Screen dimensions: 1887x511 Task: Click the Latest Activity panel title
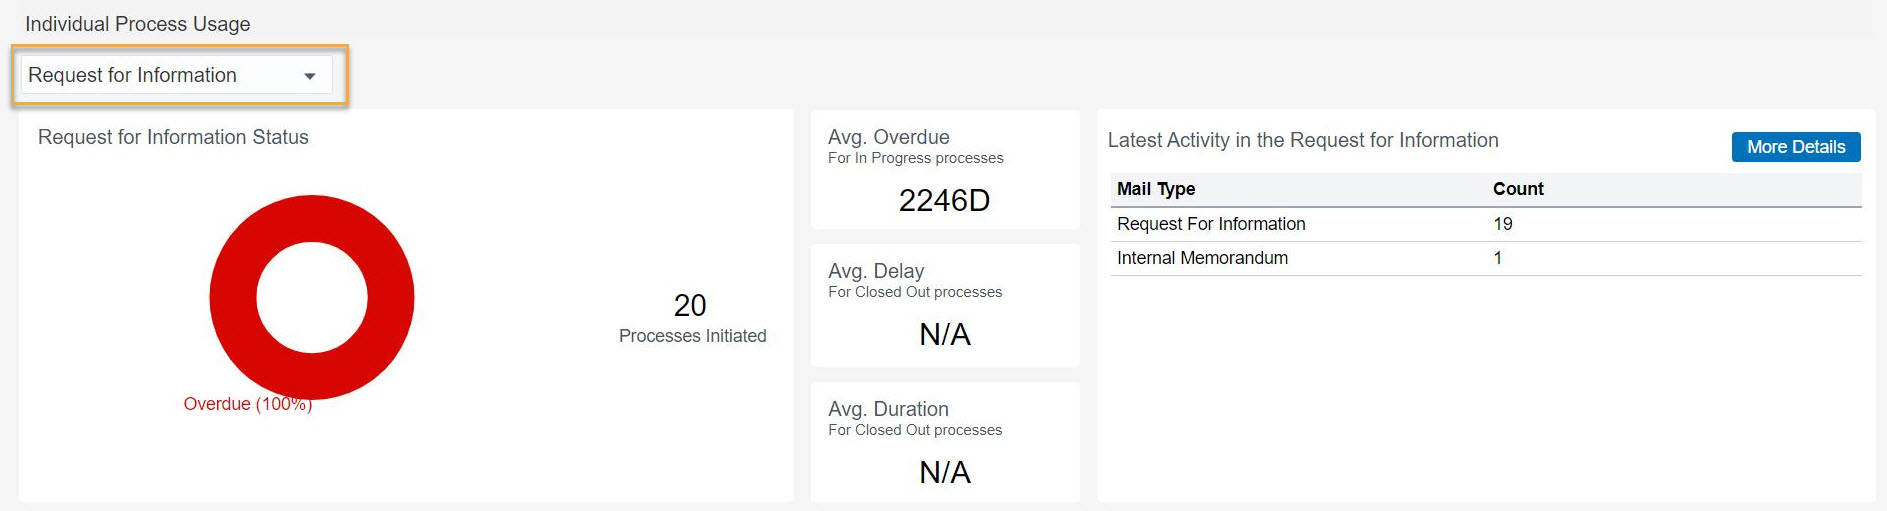tap(1303, 140)
